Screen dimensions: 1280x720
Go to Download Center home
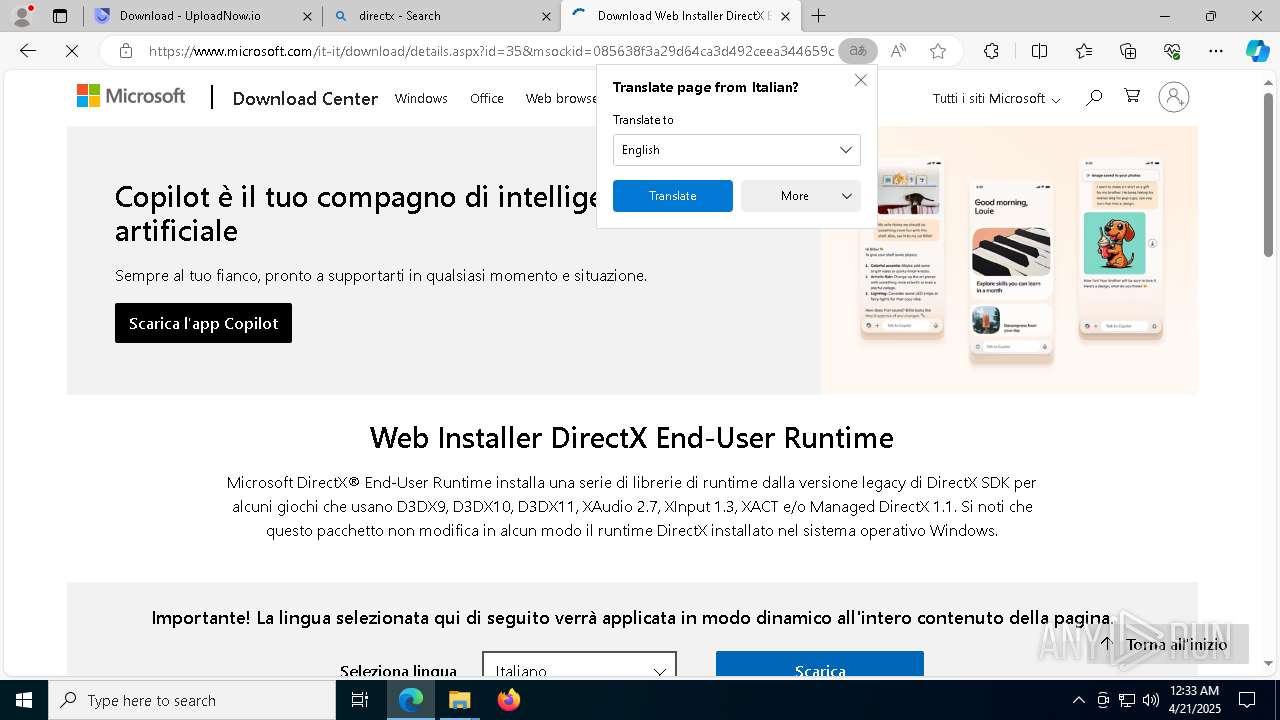coord(305,98)
